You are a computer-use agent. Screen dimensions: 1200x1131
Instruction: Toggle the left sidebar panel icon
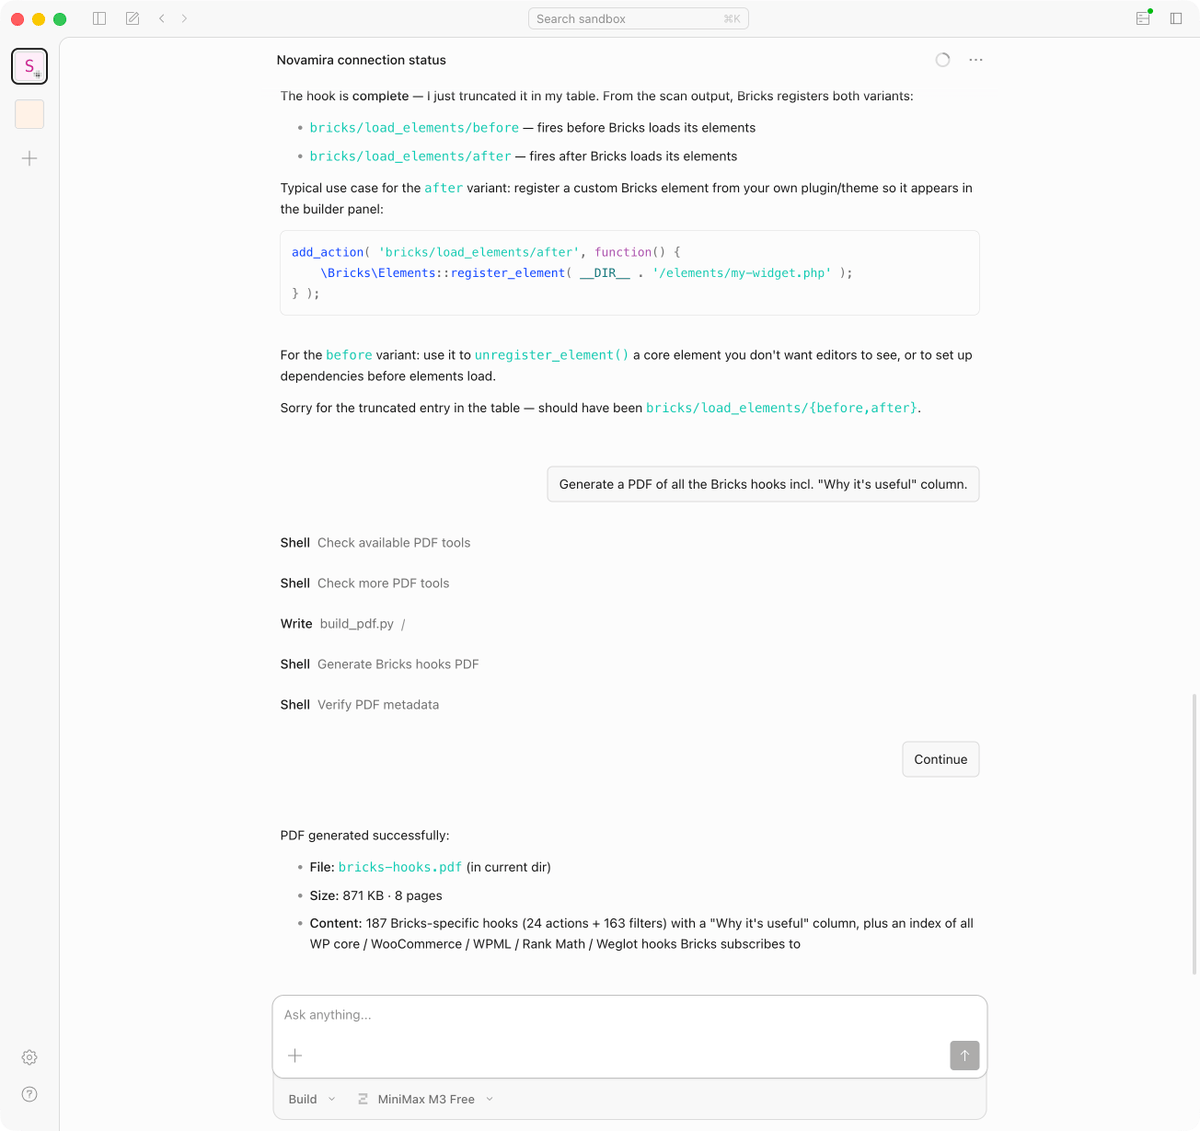pos(99,19)
